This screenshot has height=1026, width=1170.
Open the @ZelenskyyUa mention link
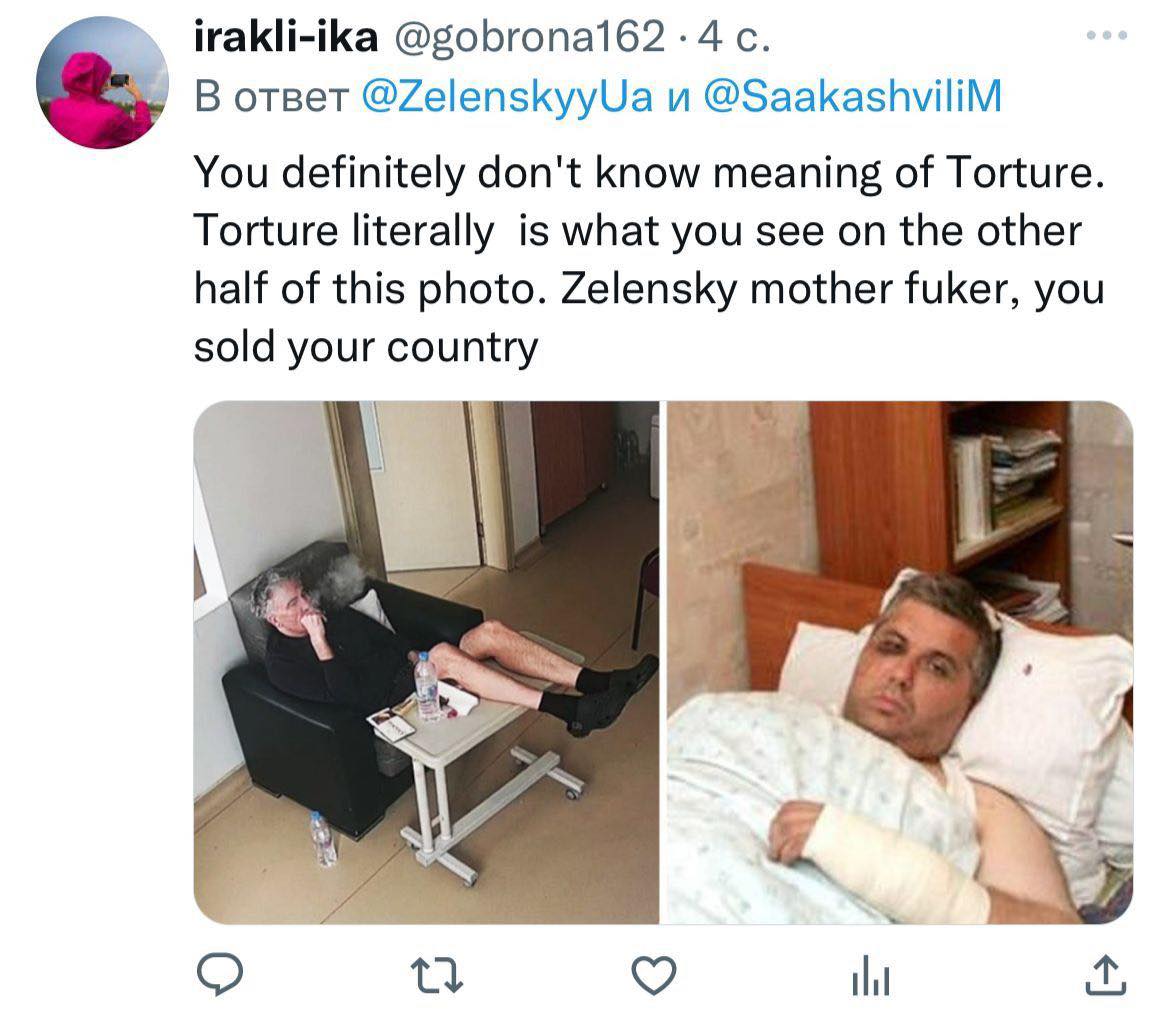click(x=507, y=97)
